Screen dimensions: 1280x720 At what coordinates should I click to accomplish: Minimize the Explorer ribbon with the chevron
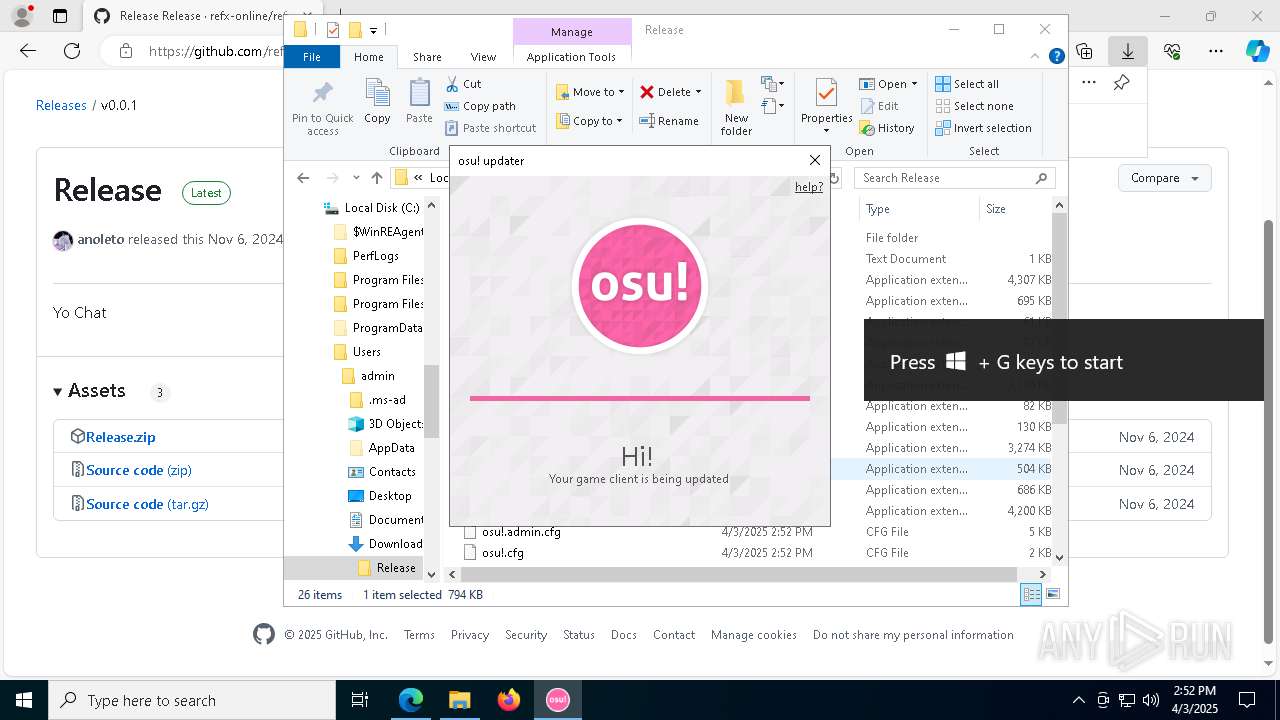coord(1037,57)
